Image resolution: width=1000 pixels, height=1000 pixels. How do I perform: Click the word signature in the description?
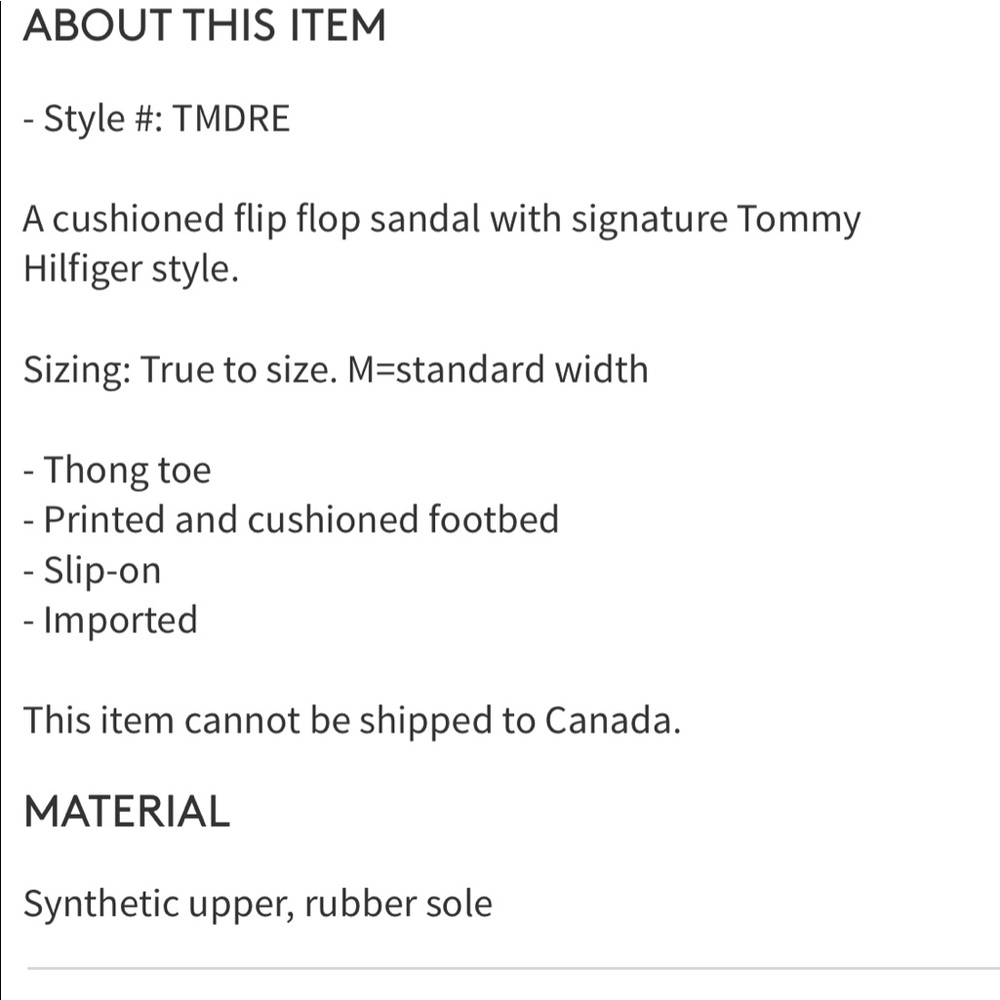coord(649,221)
